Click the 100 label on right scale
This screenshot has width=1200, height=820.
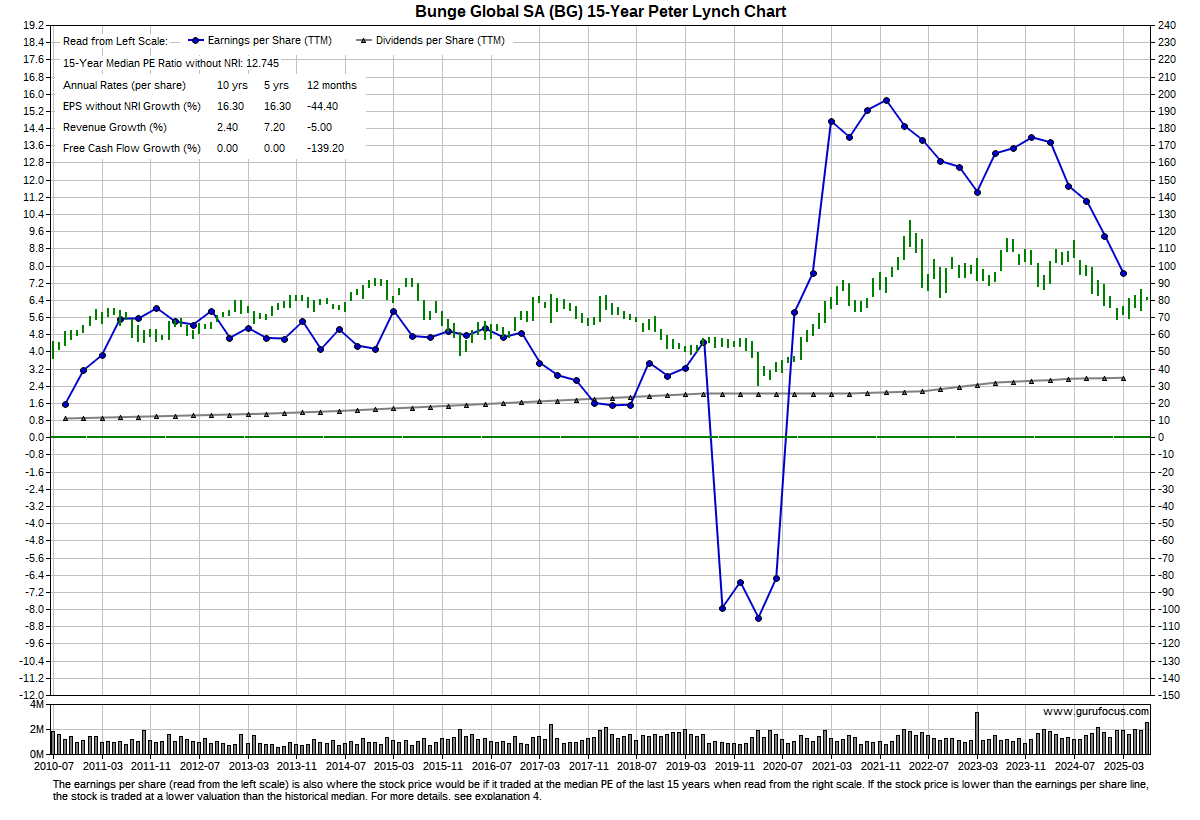coord(1165,266)
